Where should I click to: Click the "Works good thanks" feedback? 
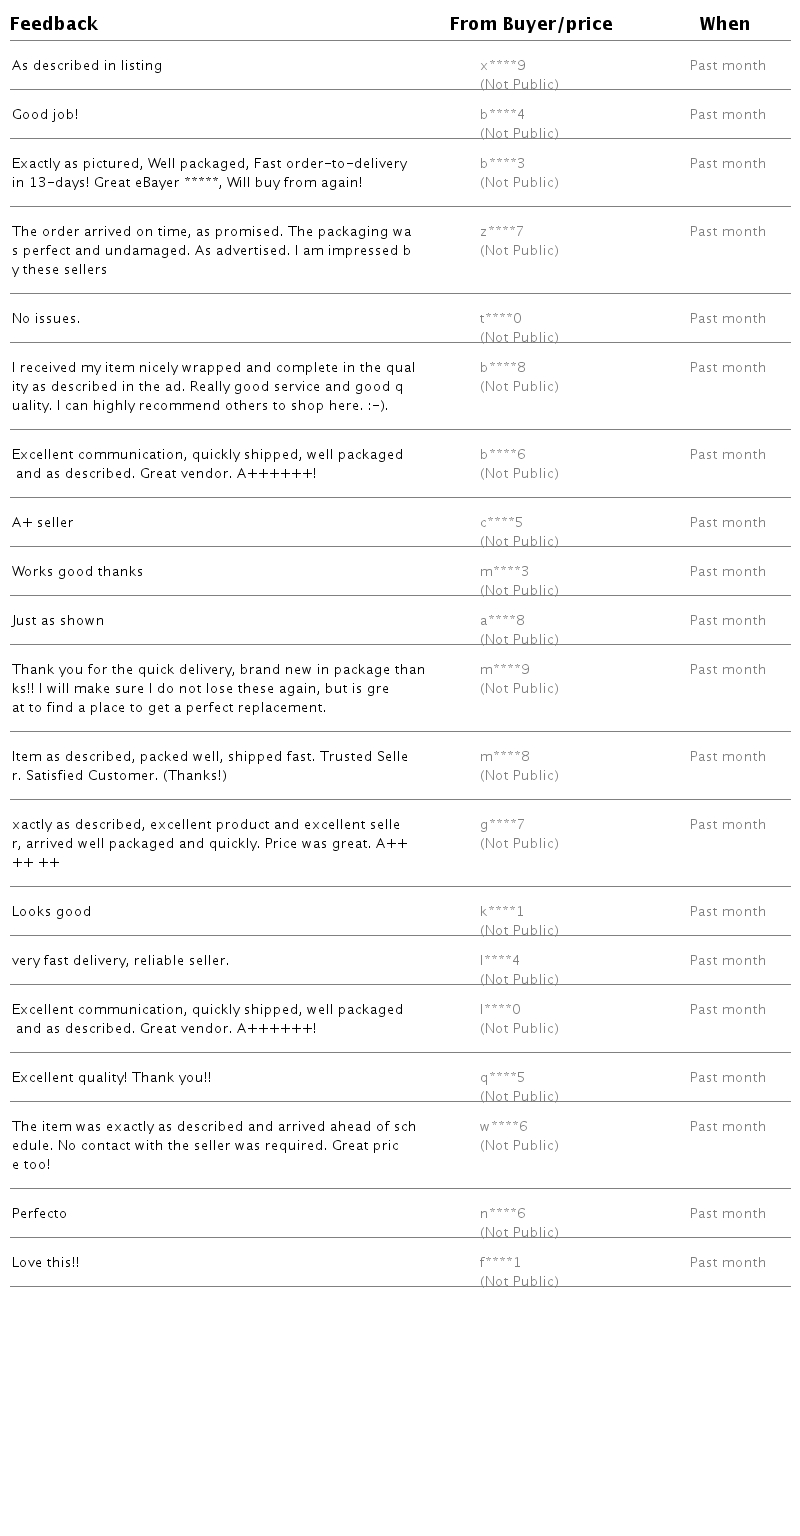[78, 572]
